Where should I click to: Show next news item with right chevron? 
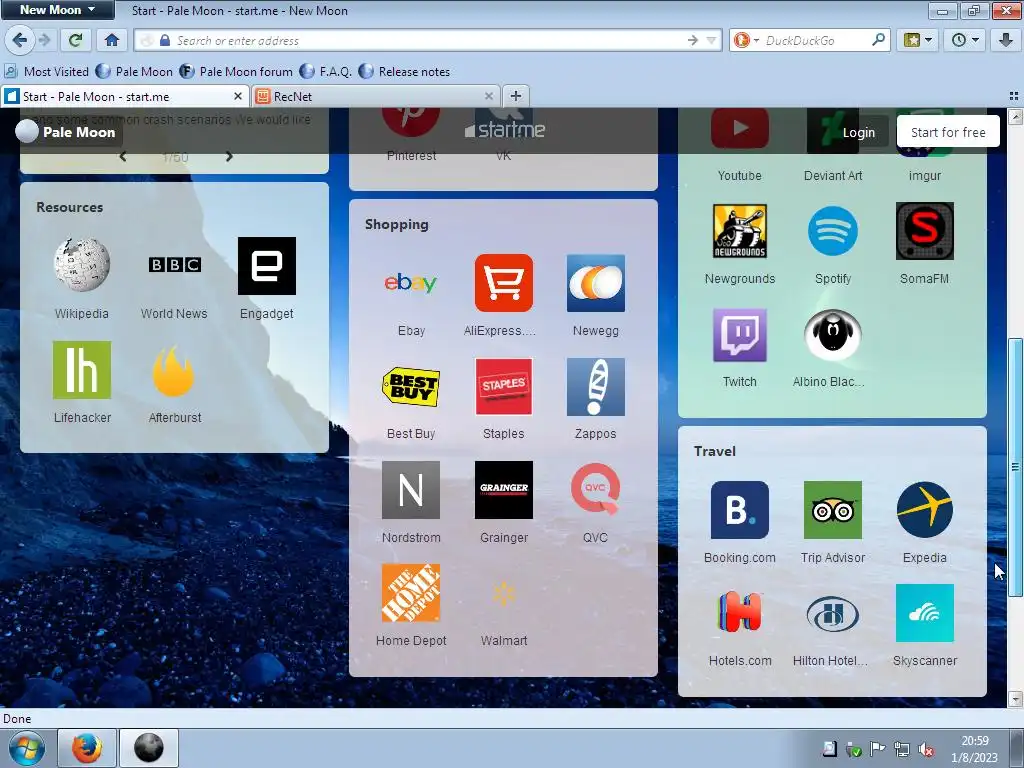click(229, 157)
